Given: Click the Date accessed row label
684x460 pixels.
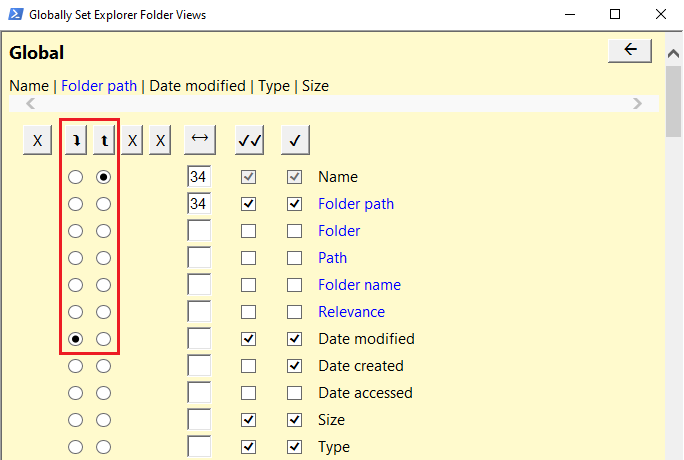Looking at the screenshot, I should pos(366,393).
